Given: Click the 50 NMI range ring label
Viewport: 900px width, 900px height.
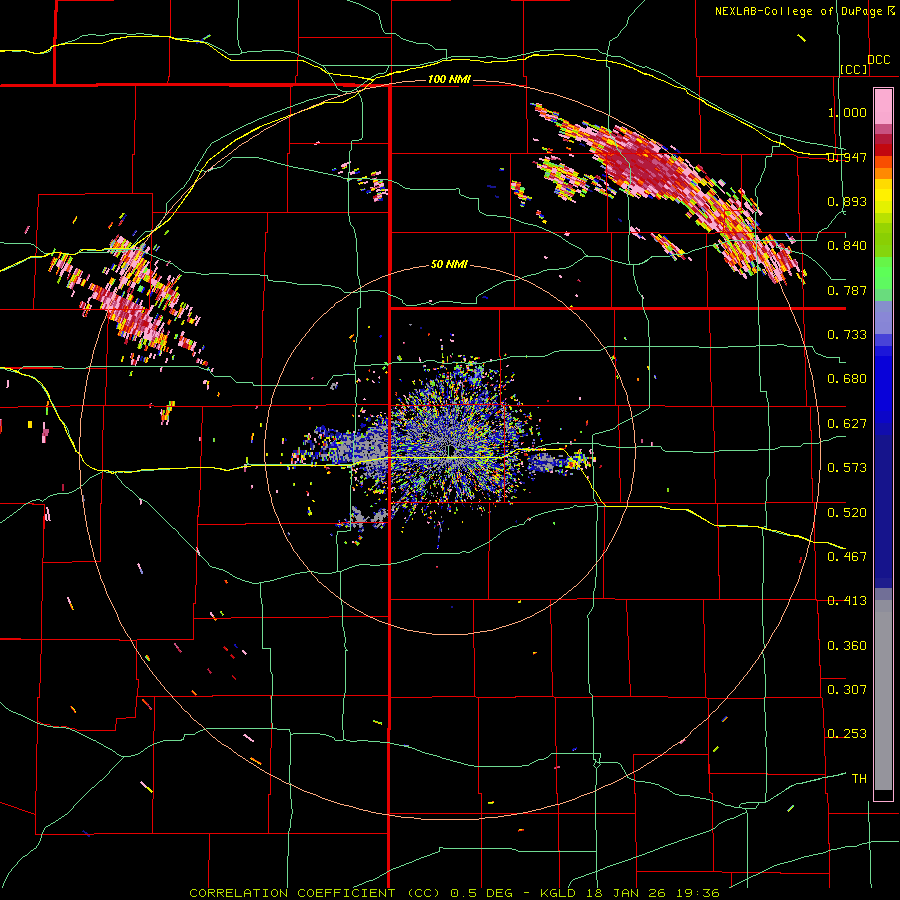Looking at the screenshot, I should (x=449, y=265).
